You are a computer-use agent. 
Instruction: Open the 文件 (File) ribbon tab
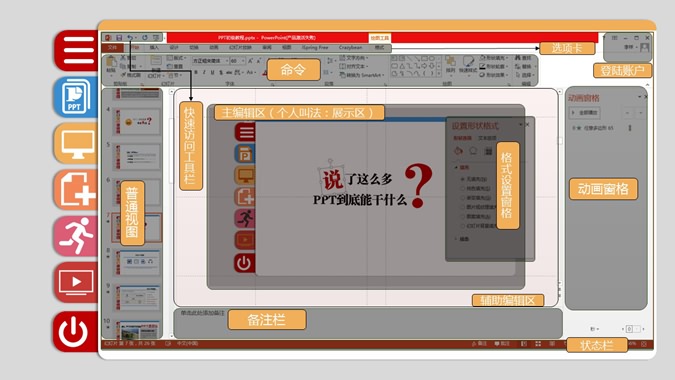pos(112,47)
